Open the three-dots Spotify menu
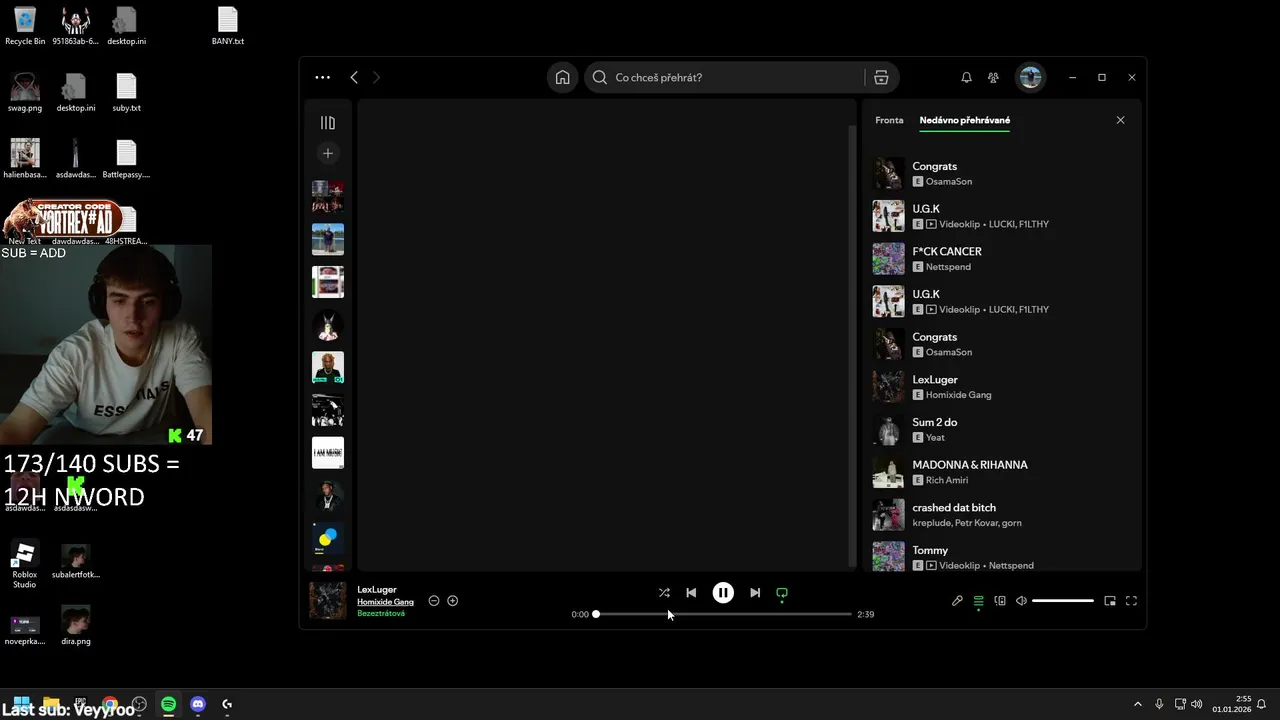1280x720 pixels. click(322, 77)
